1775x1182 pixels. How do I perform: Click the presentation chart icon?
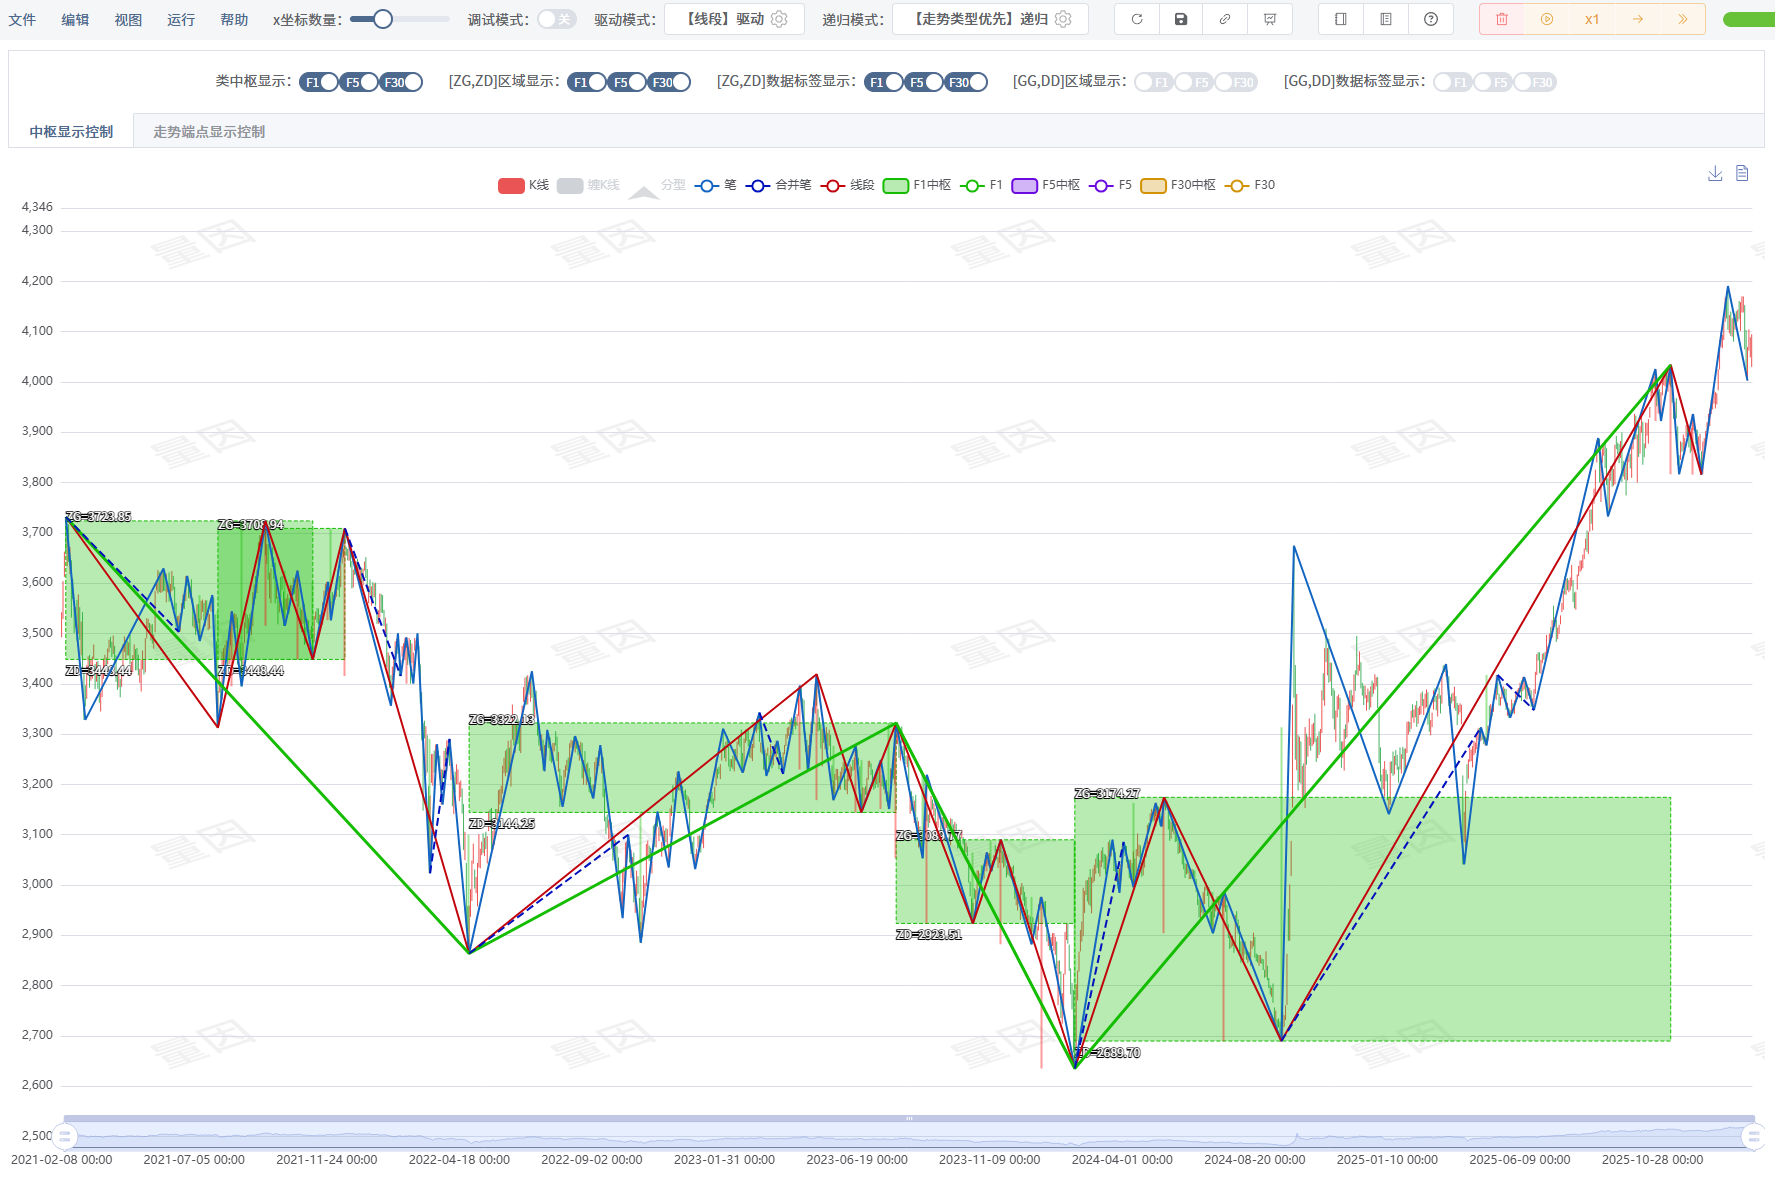1270,19
